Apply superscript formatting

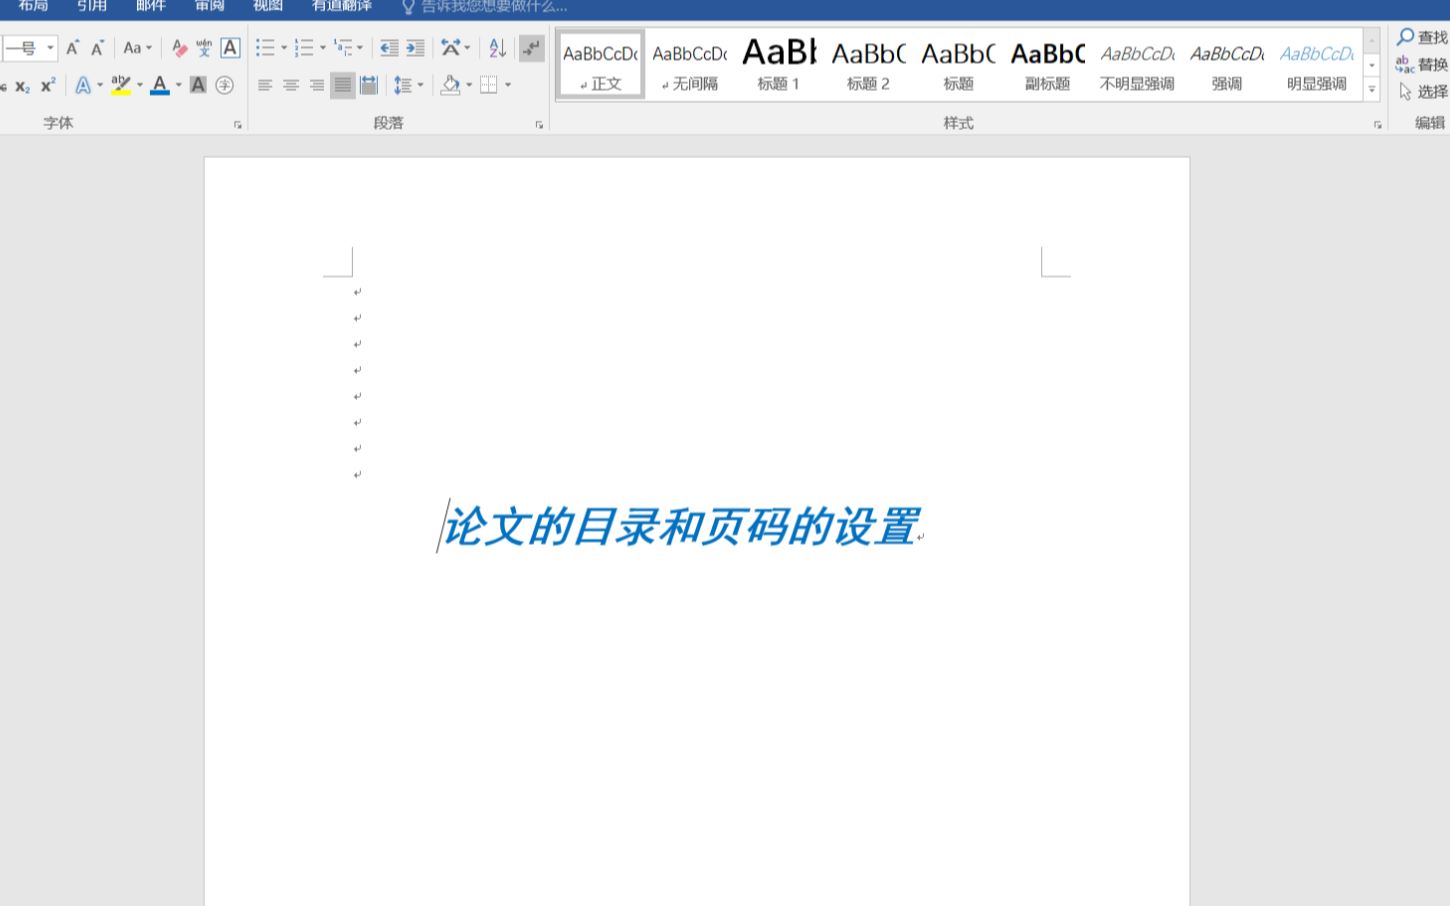tap(47, 86)
